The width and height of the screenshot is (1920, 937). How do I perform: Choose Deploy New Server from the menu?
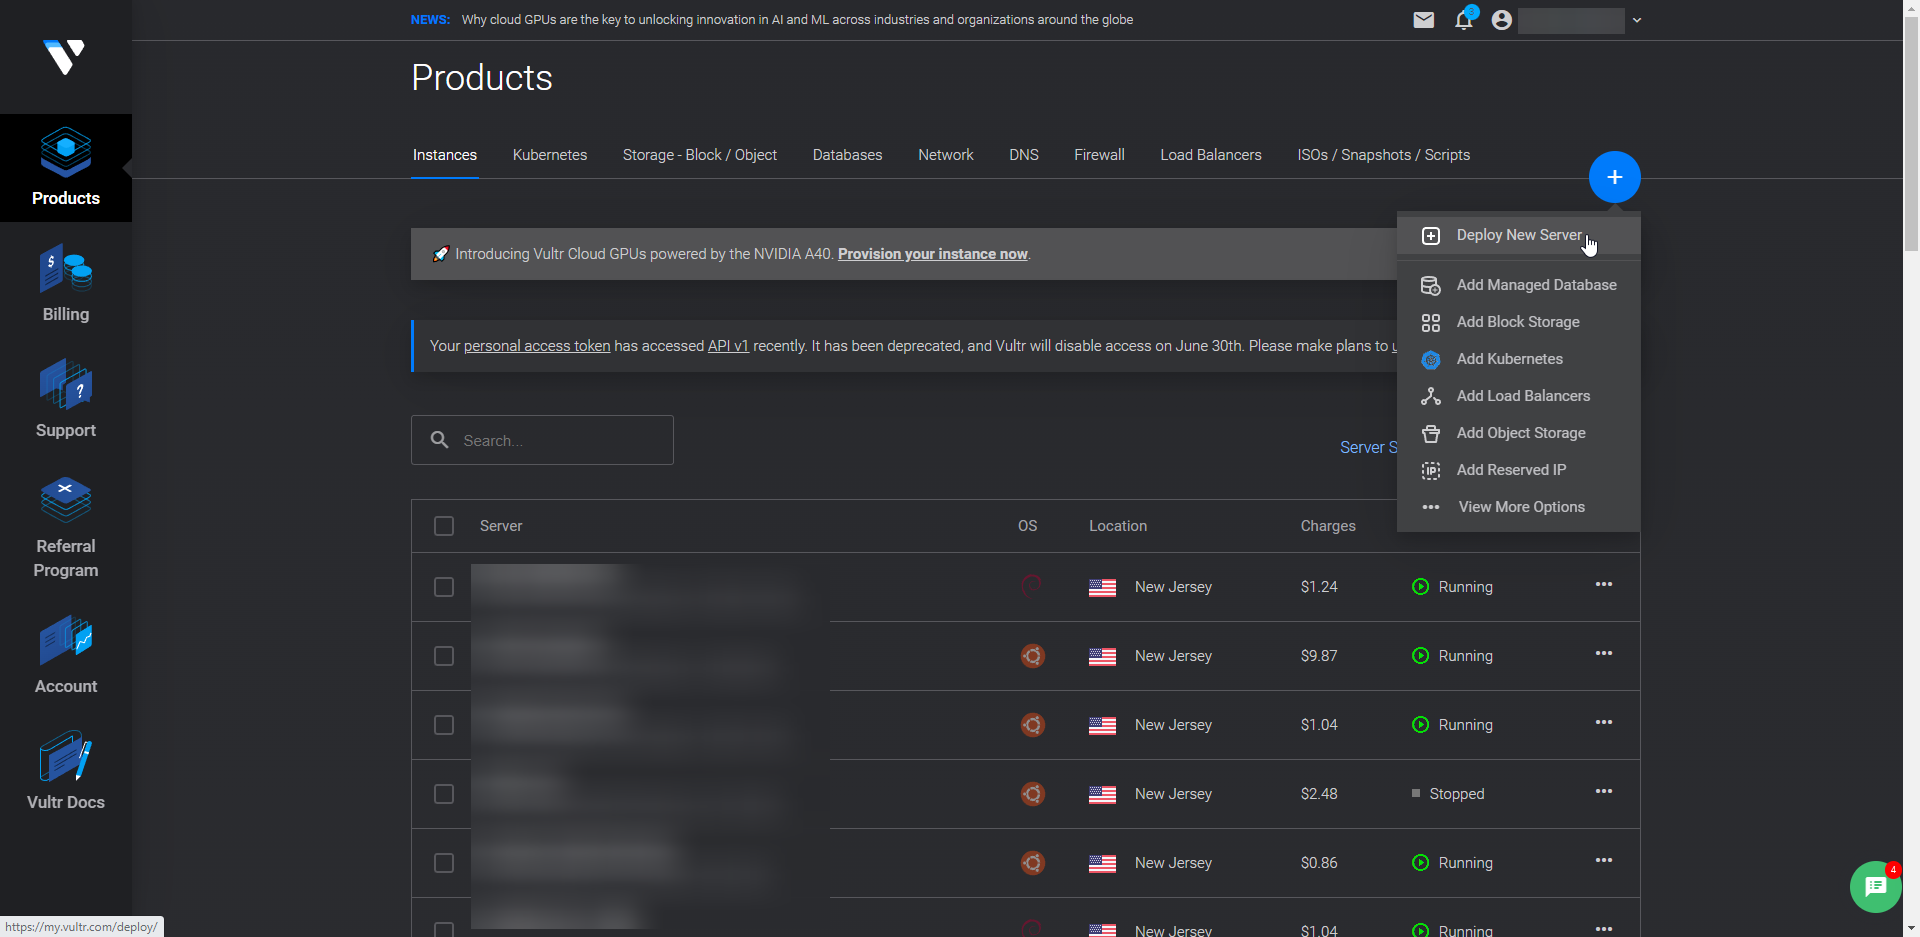pos(1518,235)
